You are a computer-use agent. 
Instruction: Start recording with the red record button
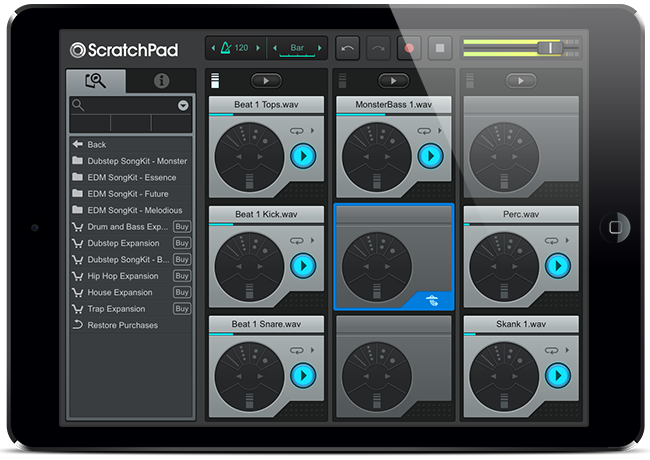(409, 48)
